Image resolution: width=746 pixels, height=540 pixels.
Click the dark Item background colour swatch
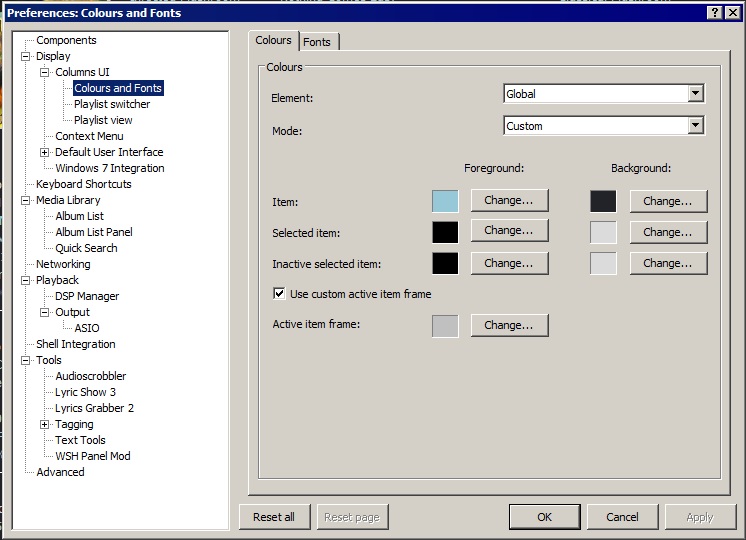point(603,201)
